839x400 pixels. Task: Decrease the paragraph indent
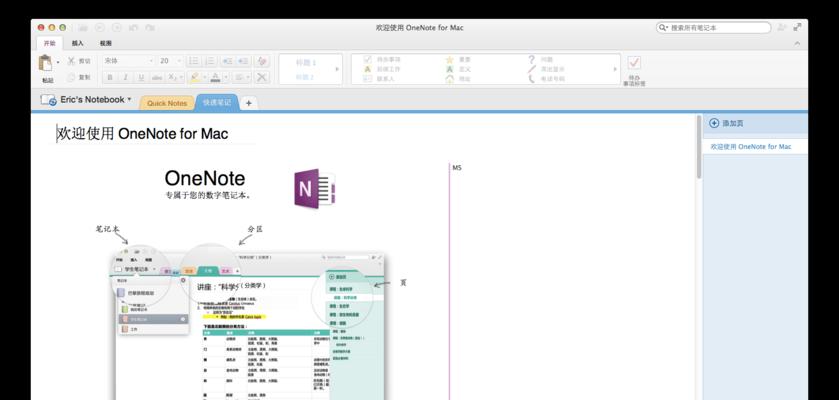(226, 61)
